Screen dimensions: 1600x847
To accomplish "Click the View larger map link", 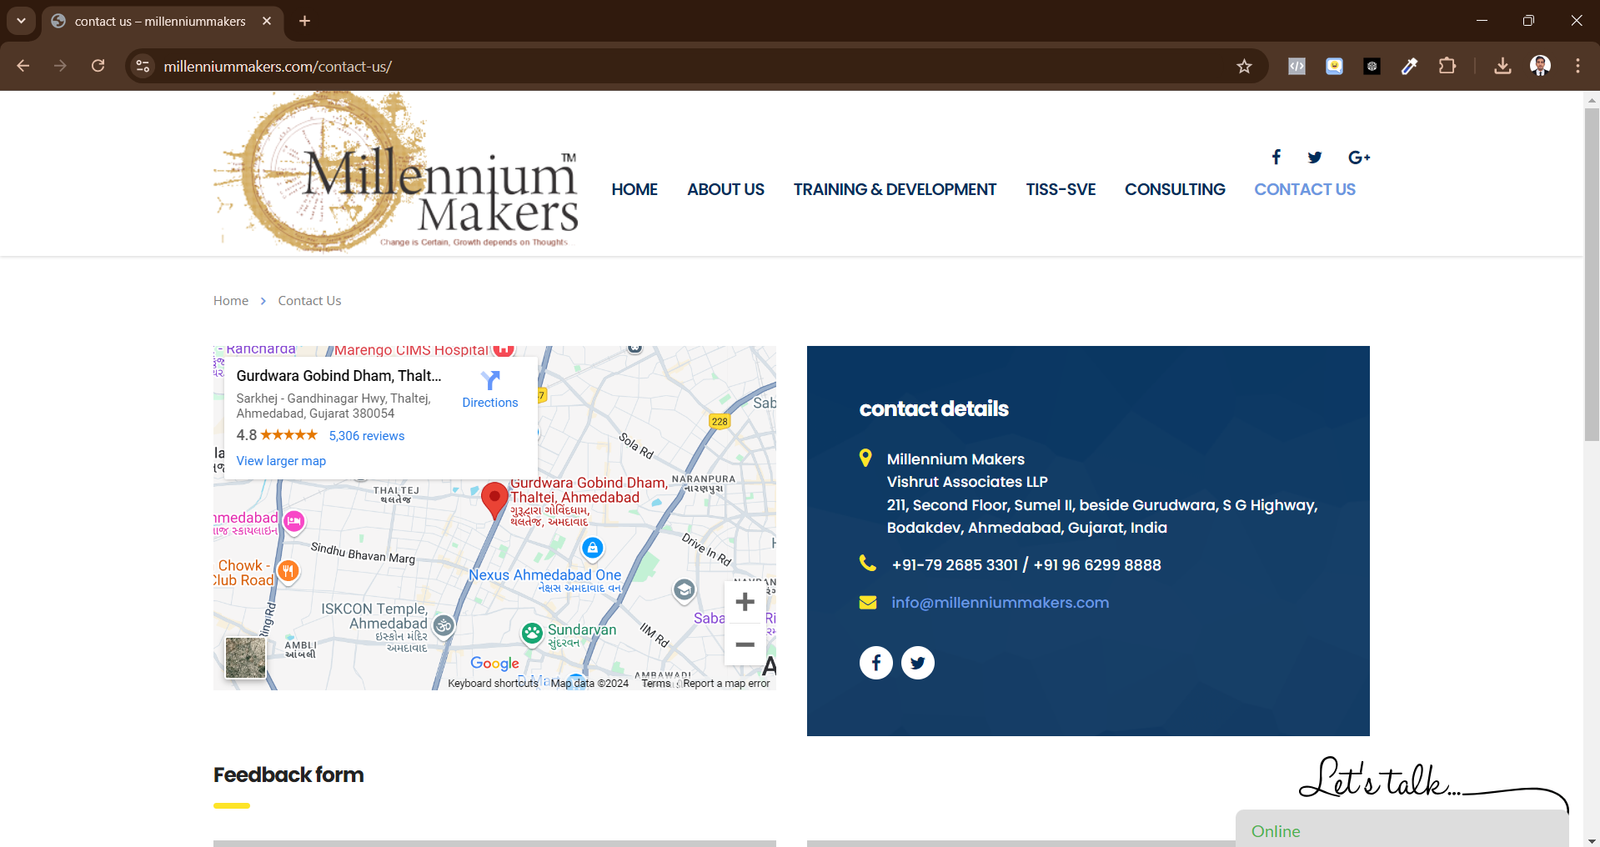I will pos(281,461).
